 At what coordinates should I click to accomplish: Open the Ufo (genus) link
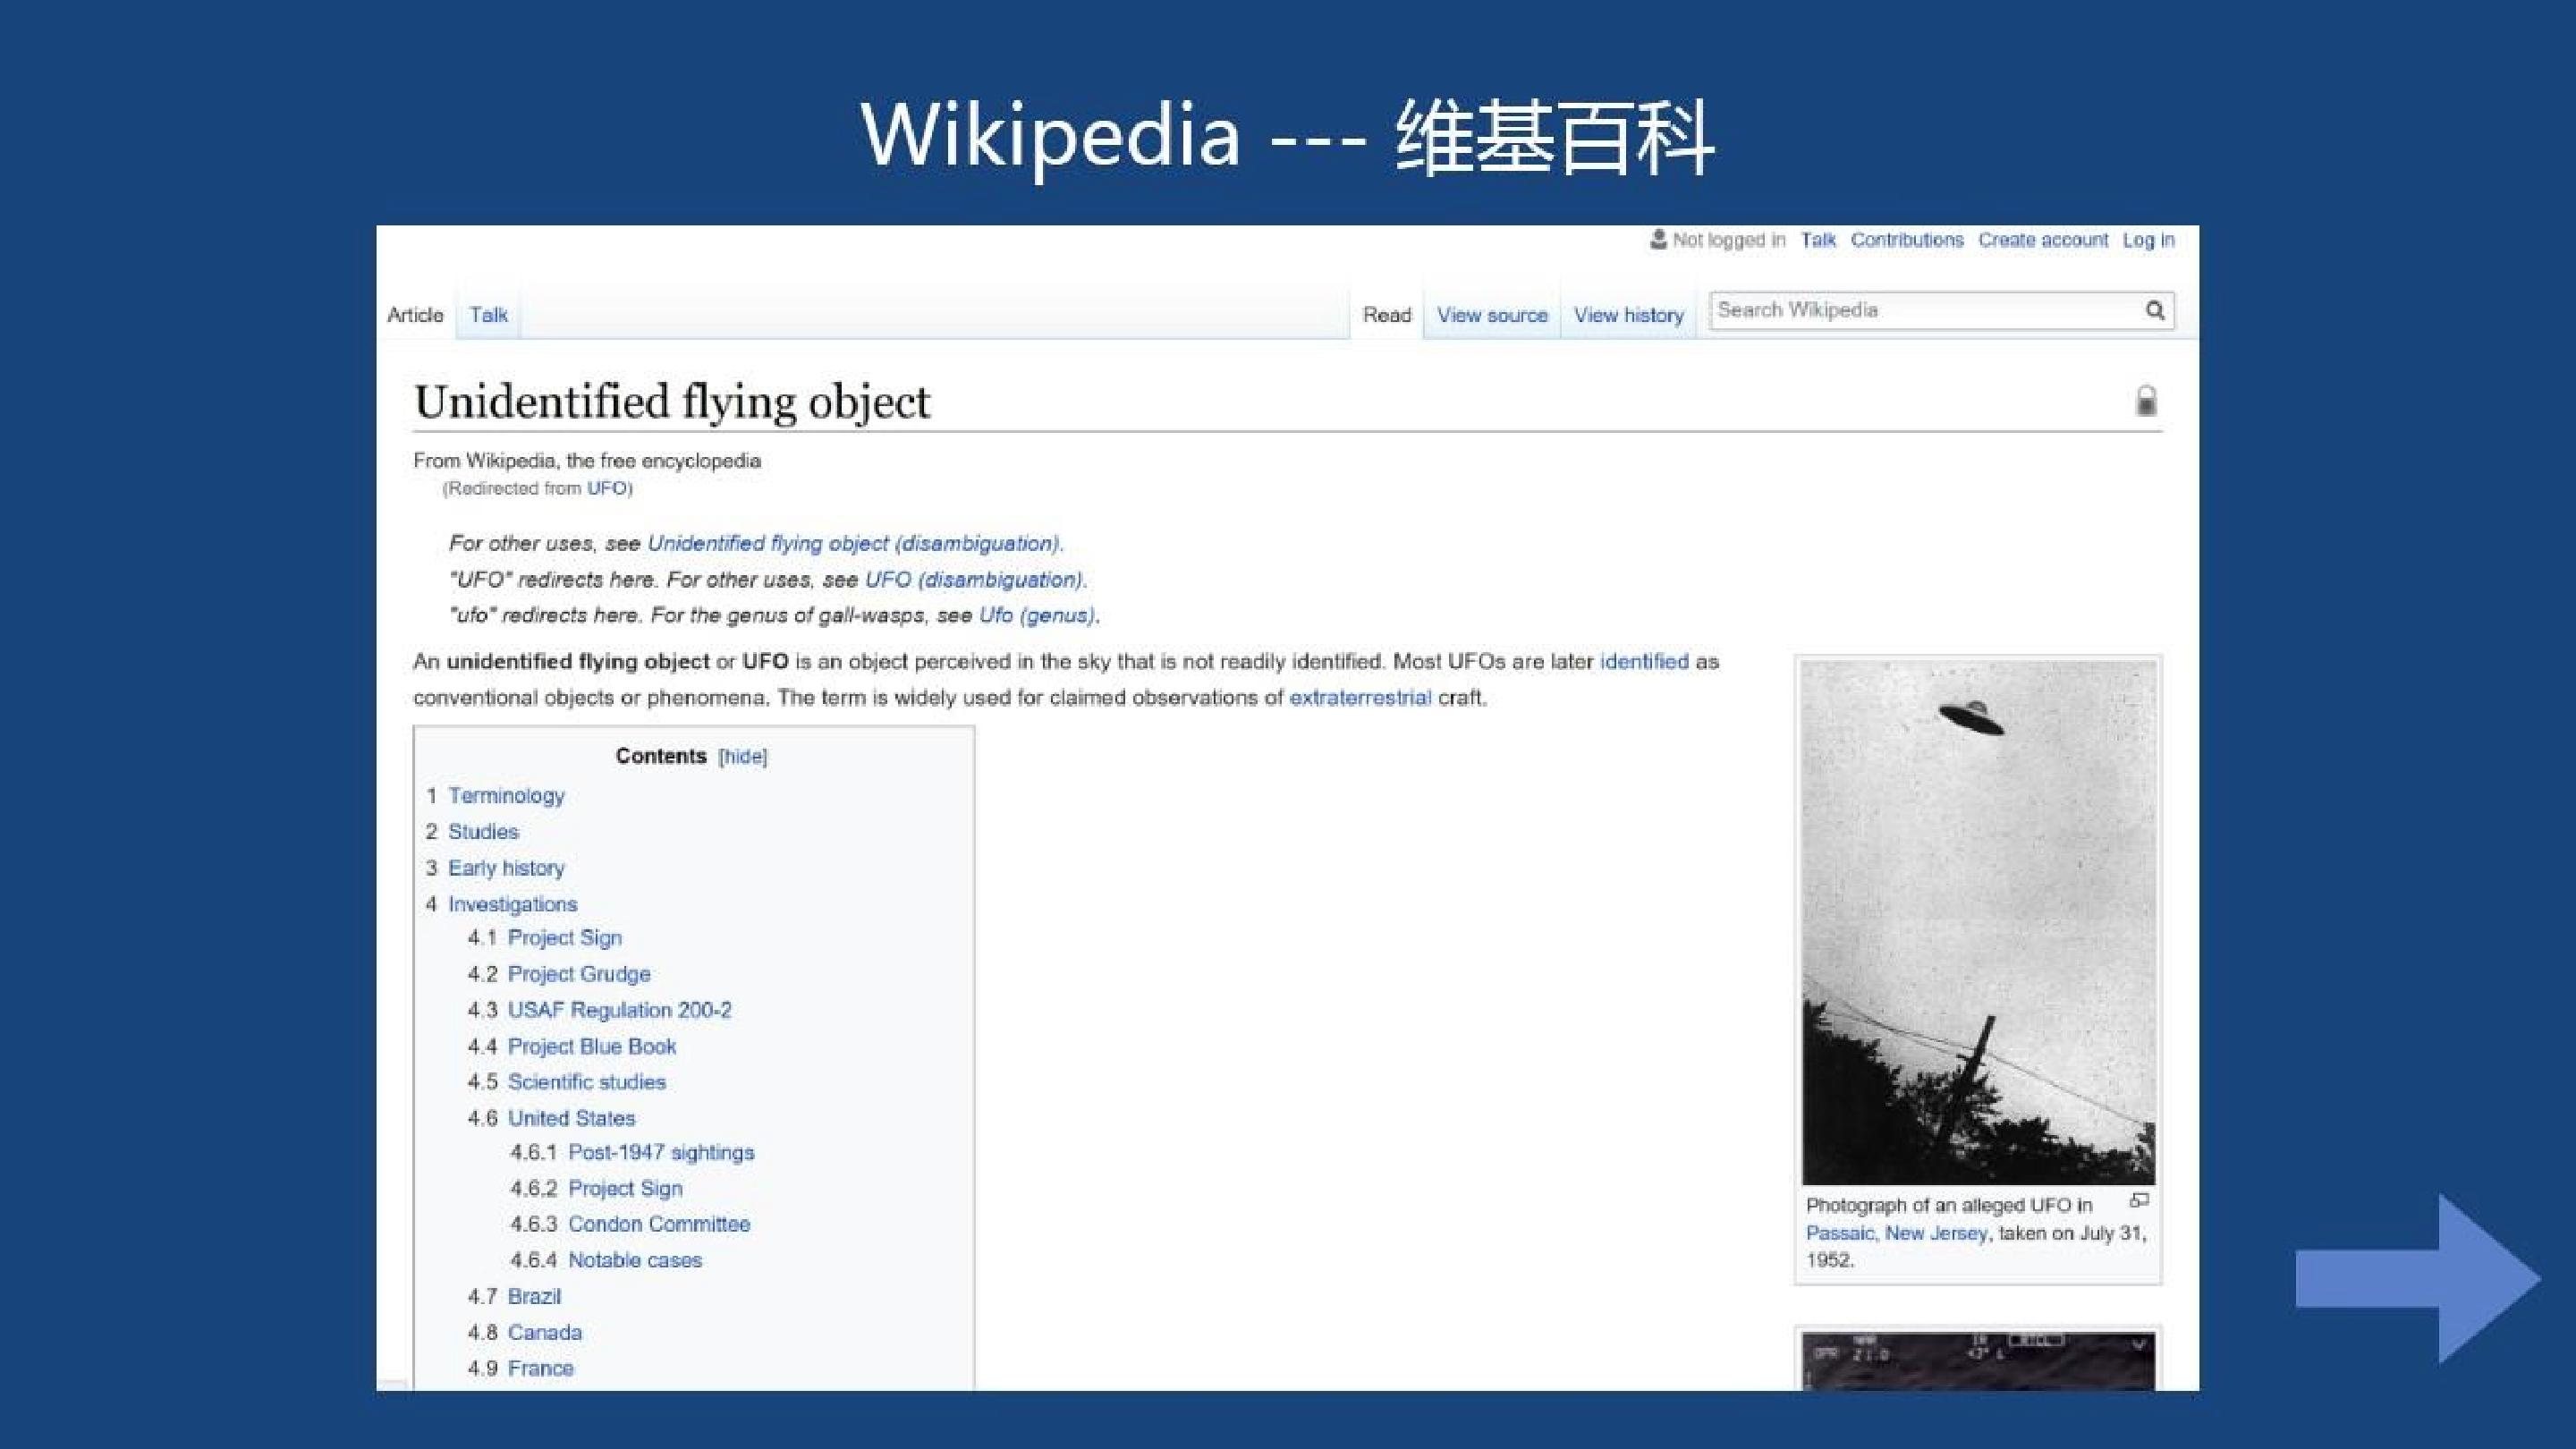(1038, 615)
